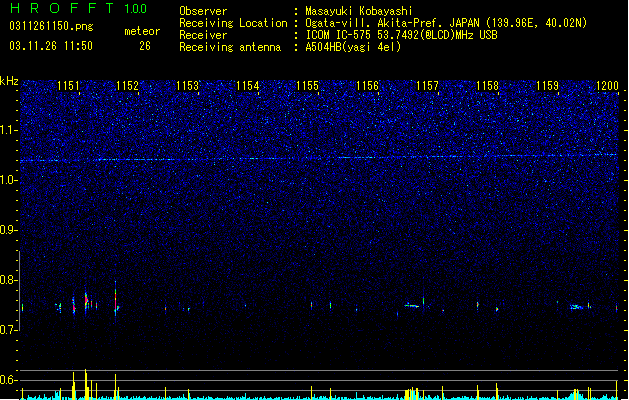Screen dimensions: 629x400
Task: Click the file name 0311261150.png
Action: [x=51, y=26]
